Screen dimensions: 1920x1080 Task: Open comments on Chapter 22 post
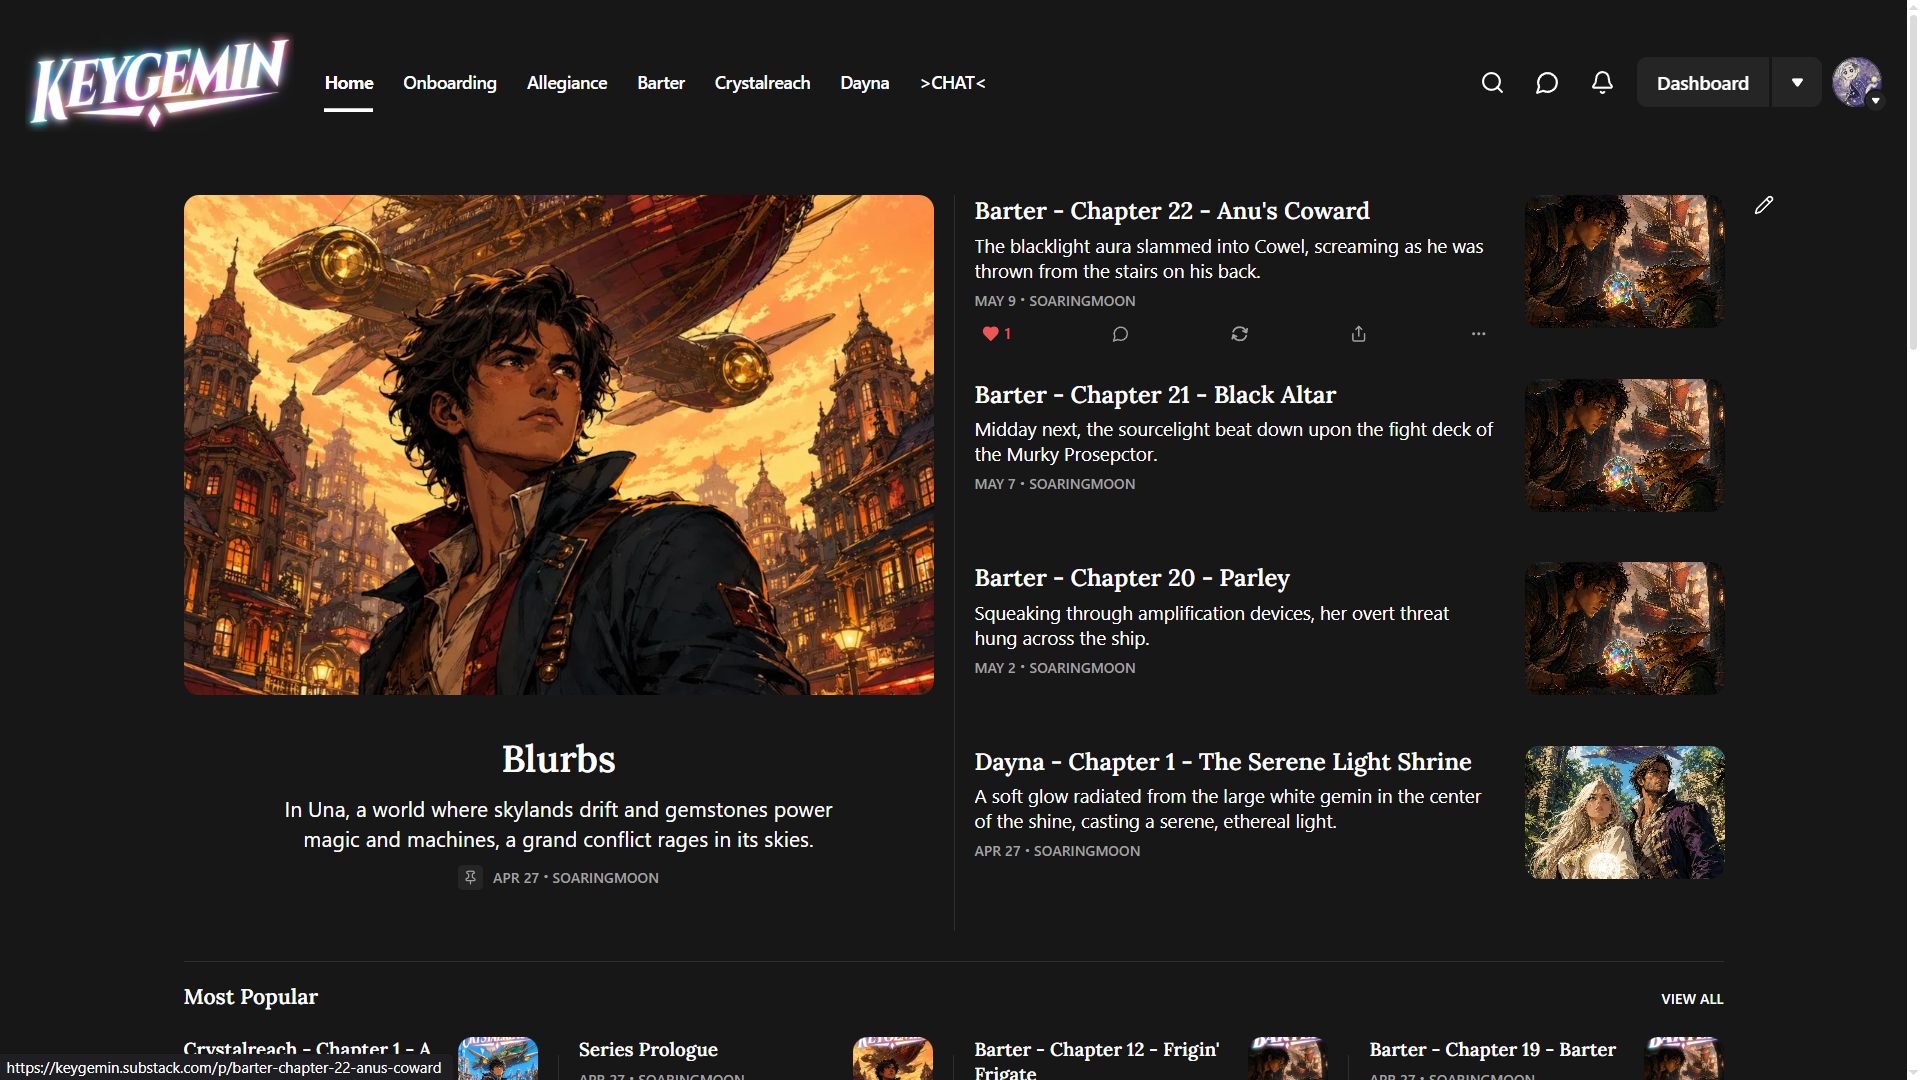point(1120,334)
